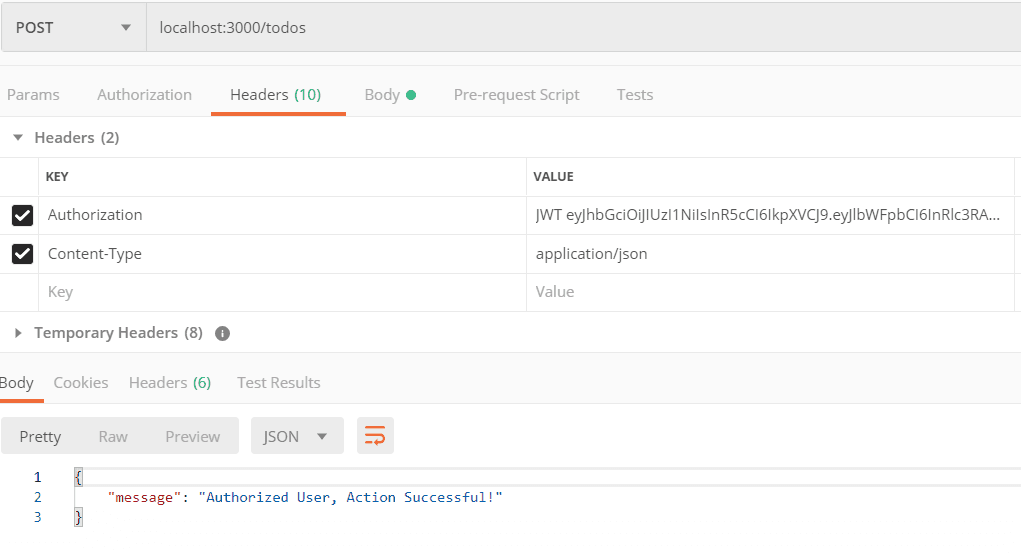
Task: Select the response Body tab
Action: coord(17,382)
